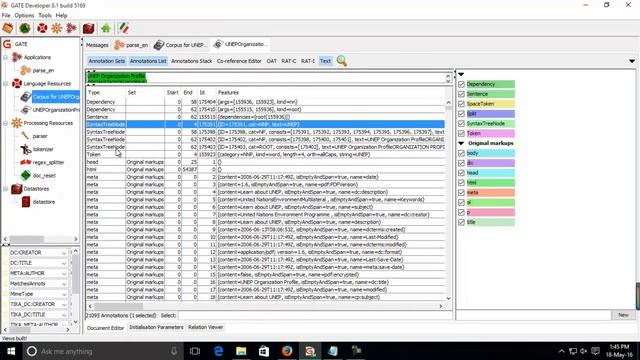Collapse the Original markups annotation set
The image size is (640, 360).
pyautogui.click(x=461, y=143)
